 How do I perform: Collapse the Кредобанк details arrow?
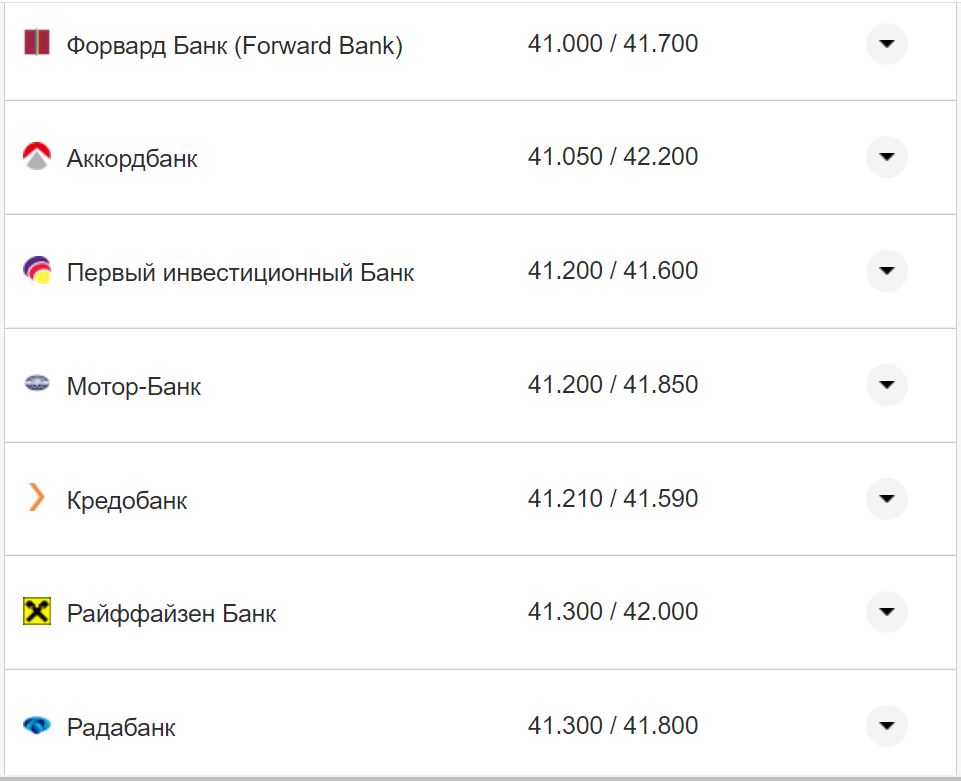click(886, 498)
